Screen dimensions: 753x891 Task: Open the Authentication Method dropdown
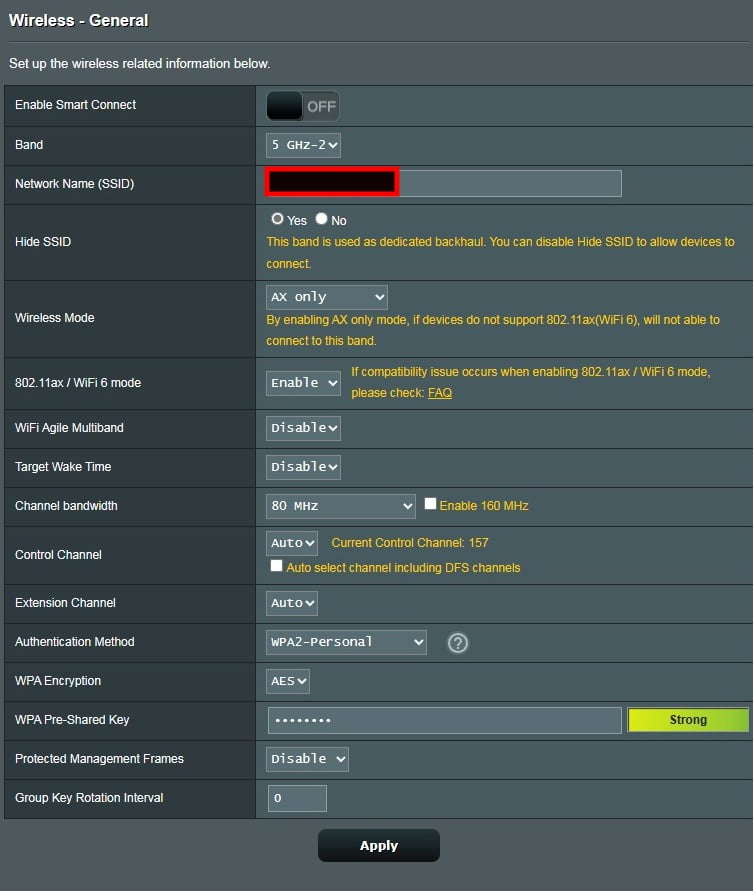[346, 642]
